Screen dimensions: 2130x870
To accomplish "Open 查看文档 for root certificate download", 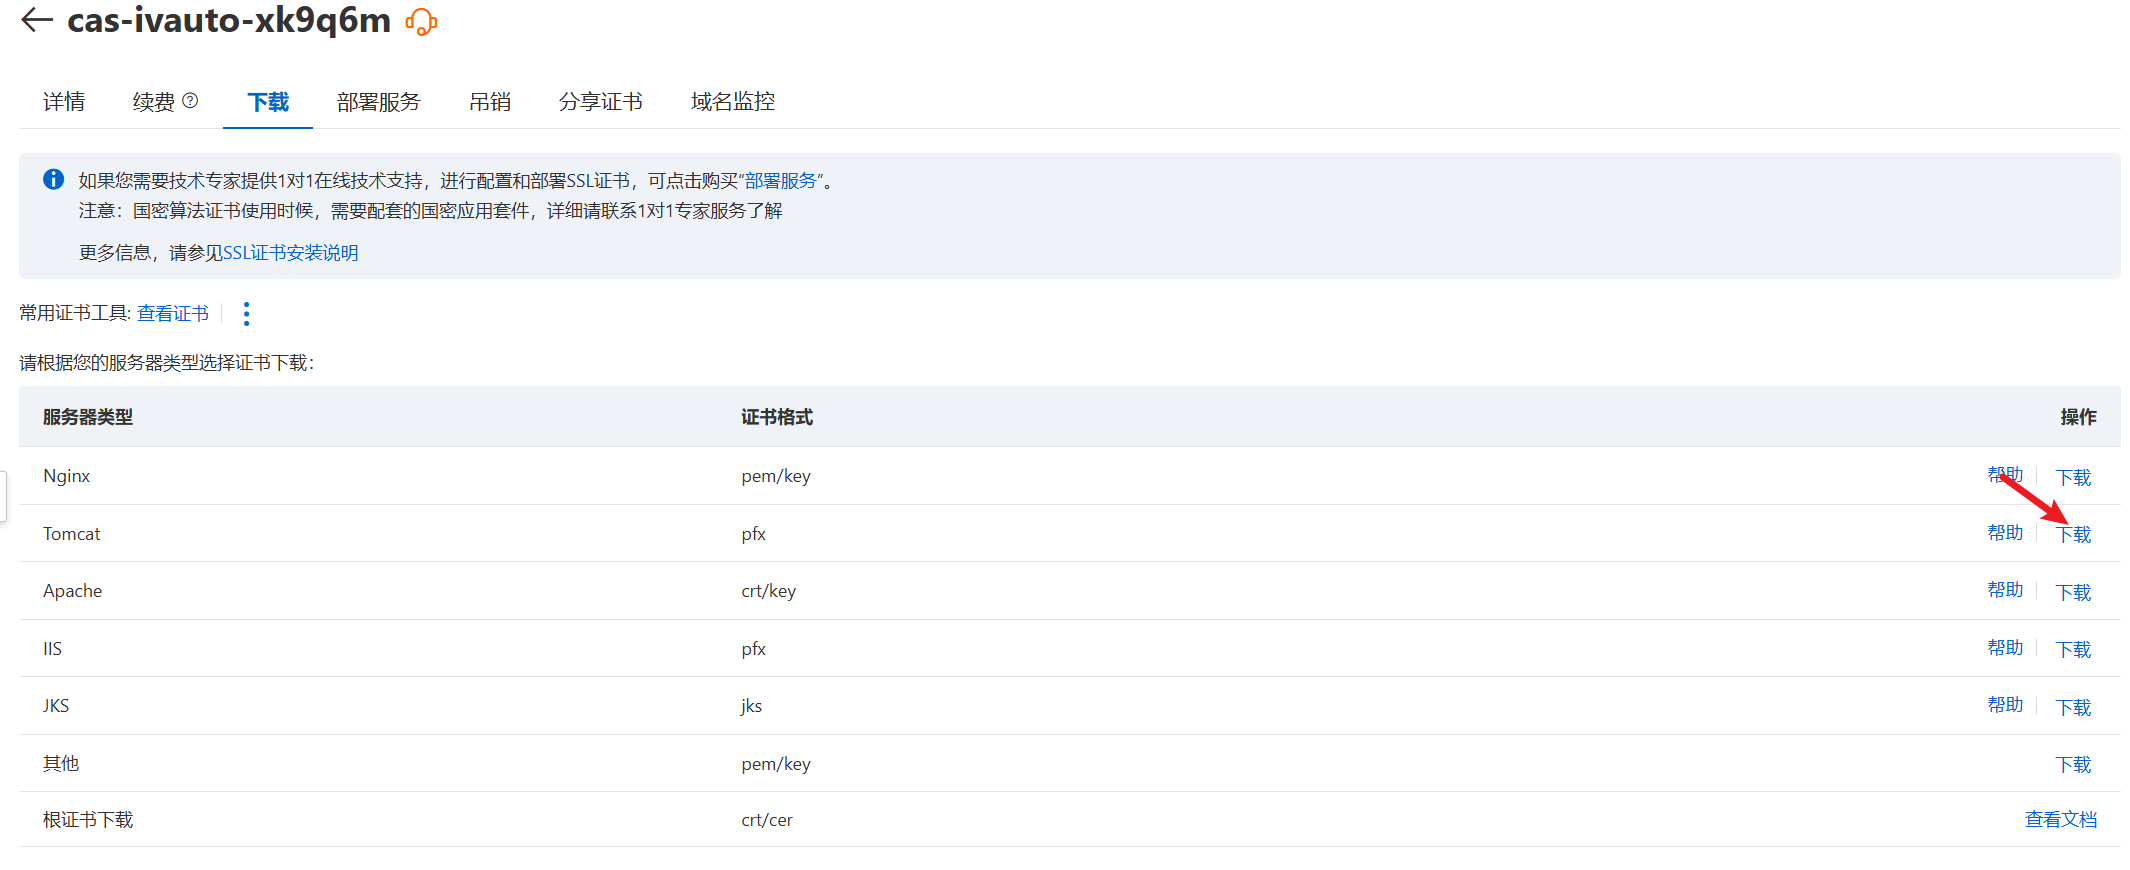I will point(2060,820).
